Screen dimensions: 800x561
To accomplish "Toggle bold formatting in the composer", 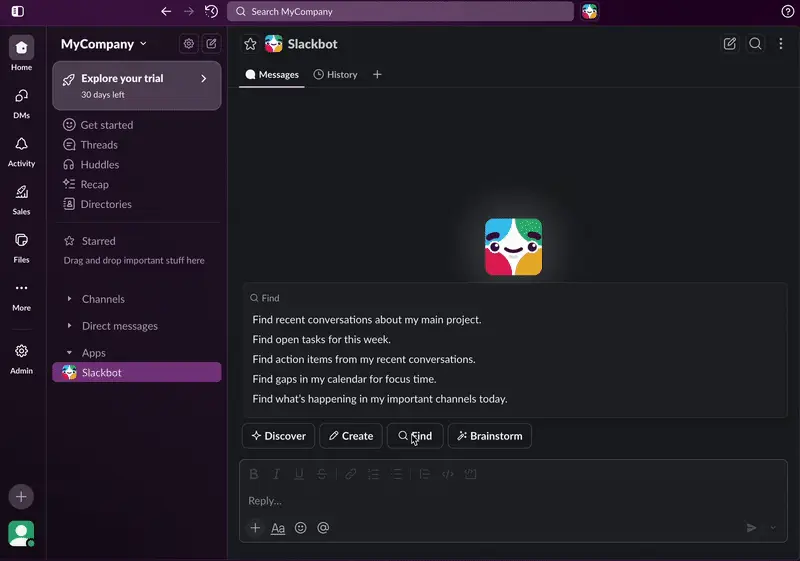I will (x=254, y=474).
